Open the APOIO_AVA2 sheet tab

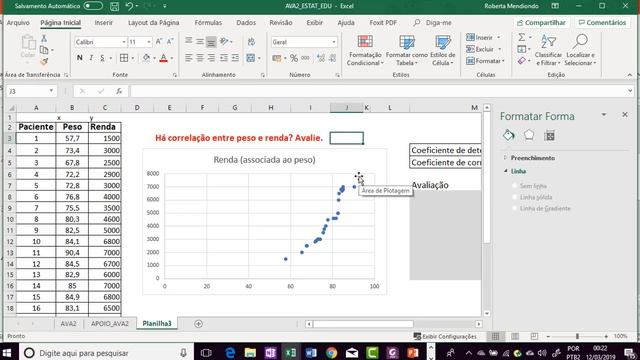click(x=109, y=324)
